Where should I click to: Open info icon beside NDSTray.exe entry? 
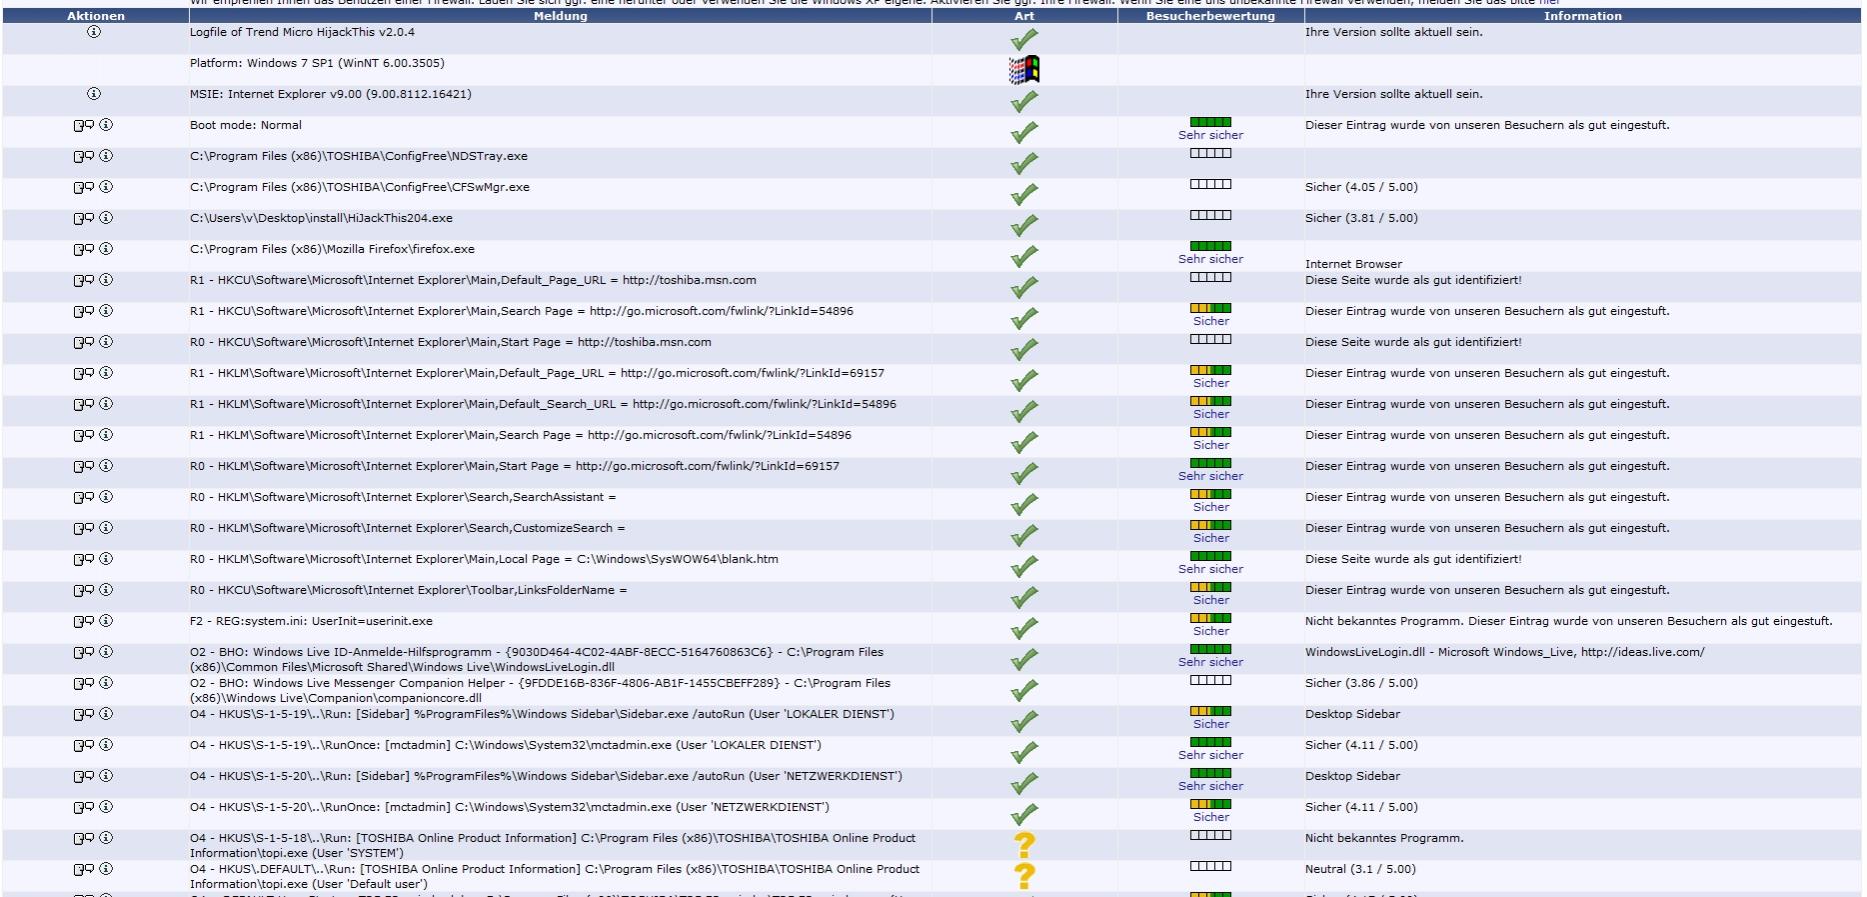(x=106, y=156)
